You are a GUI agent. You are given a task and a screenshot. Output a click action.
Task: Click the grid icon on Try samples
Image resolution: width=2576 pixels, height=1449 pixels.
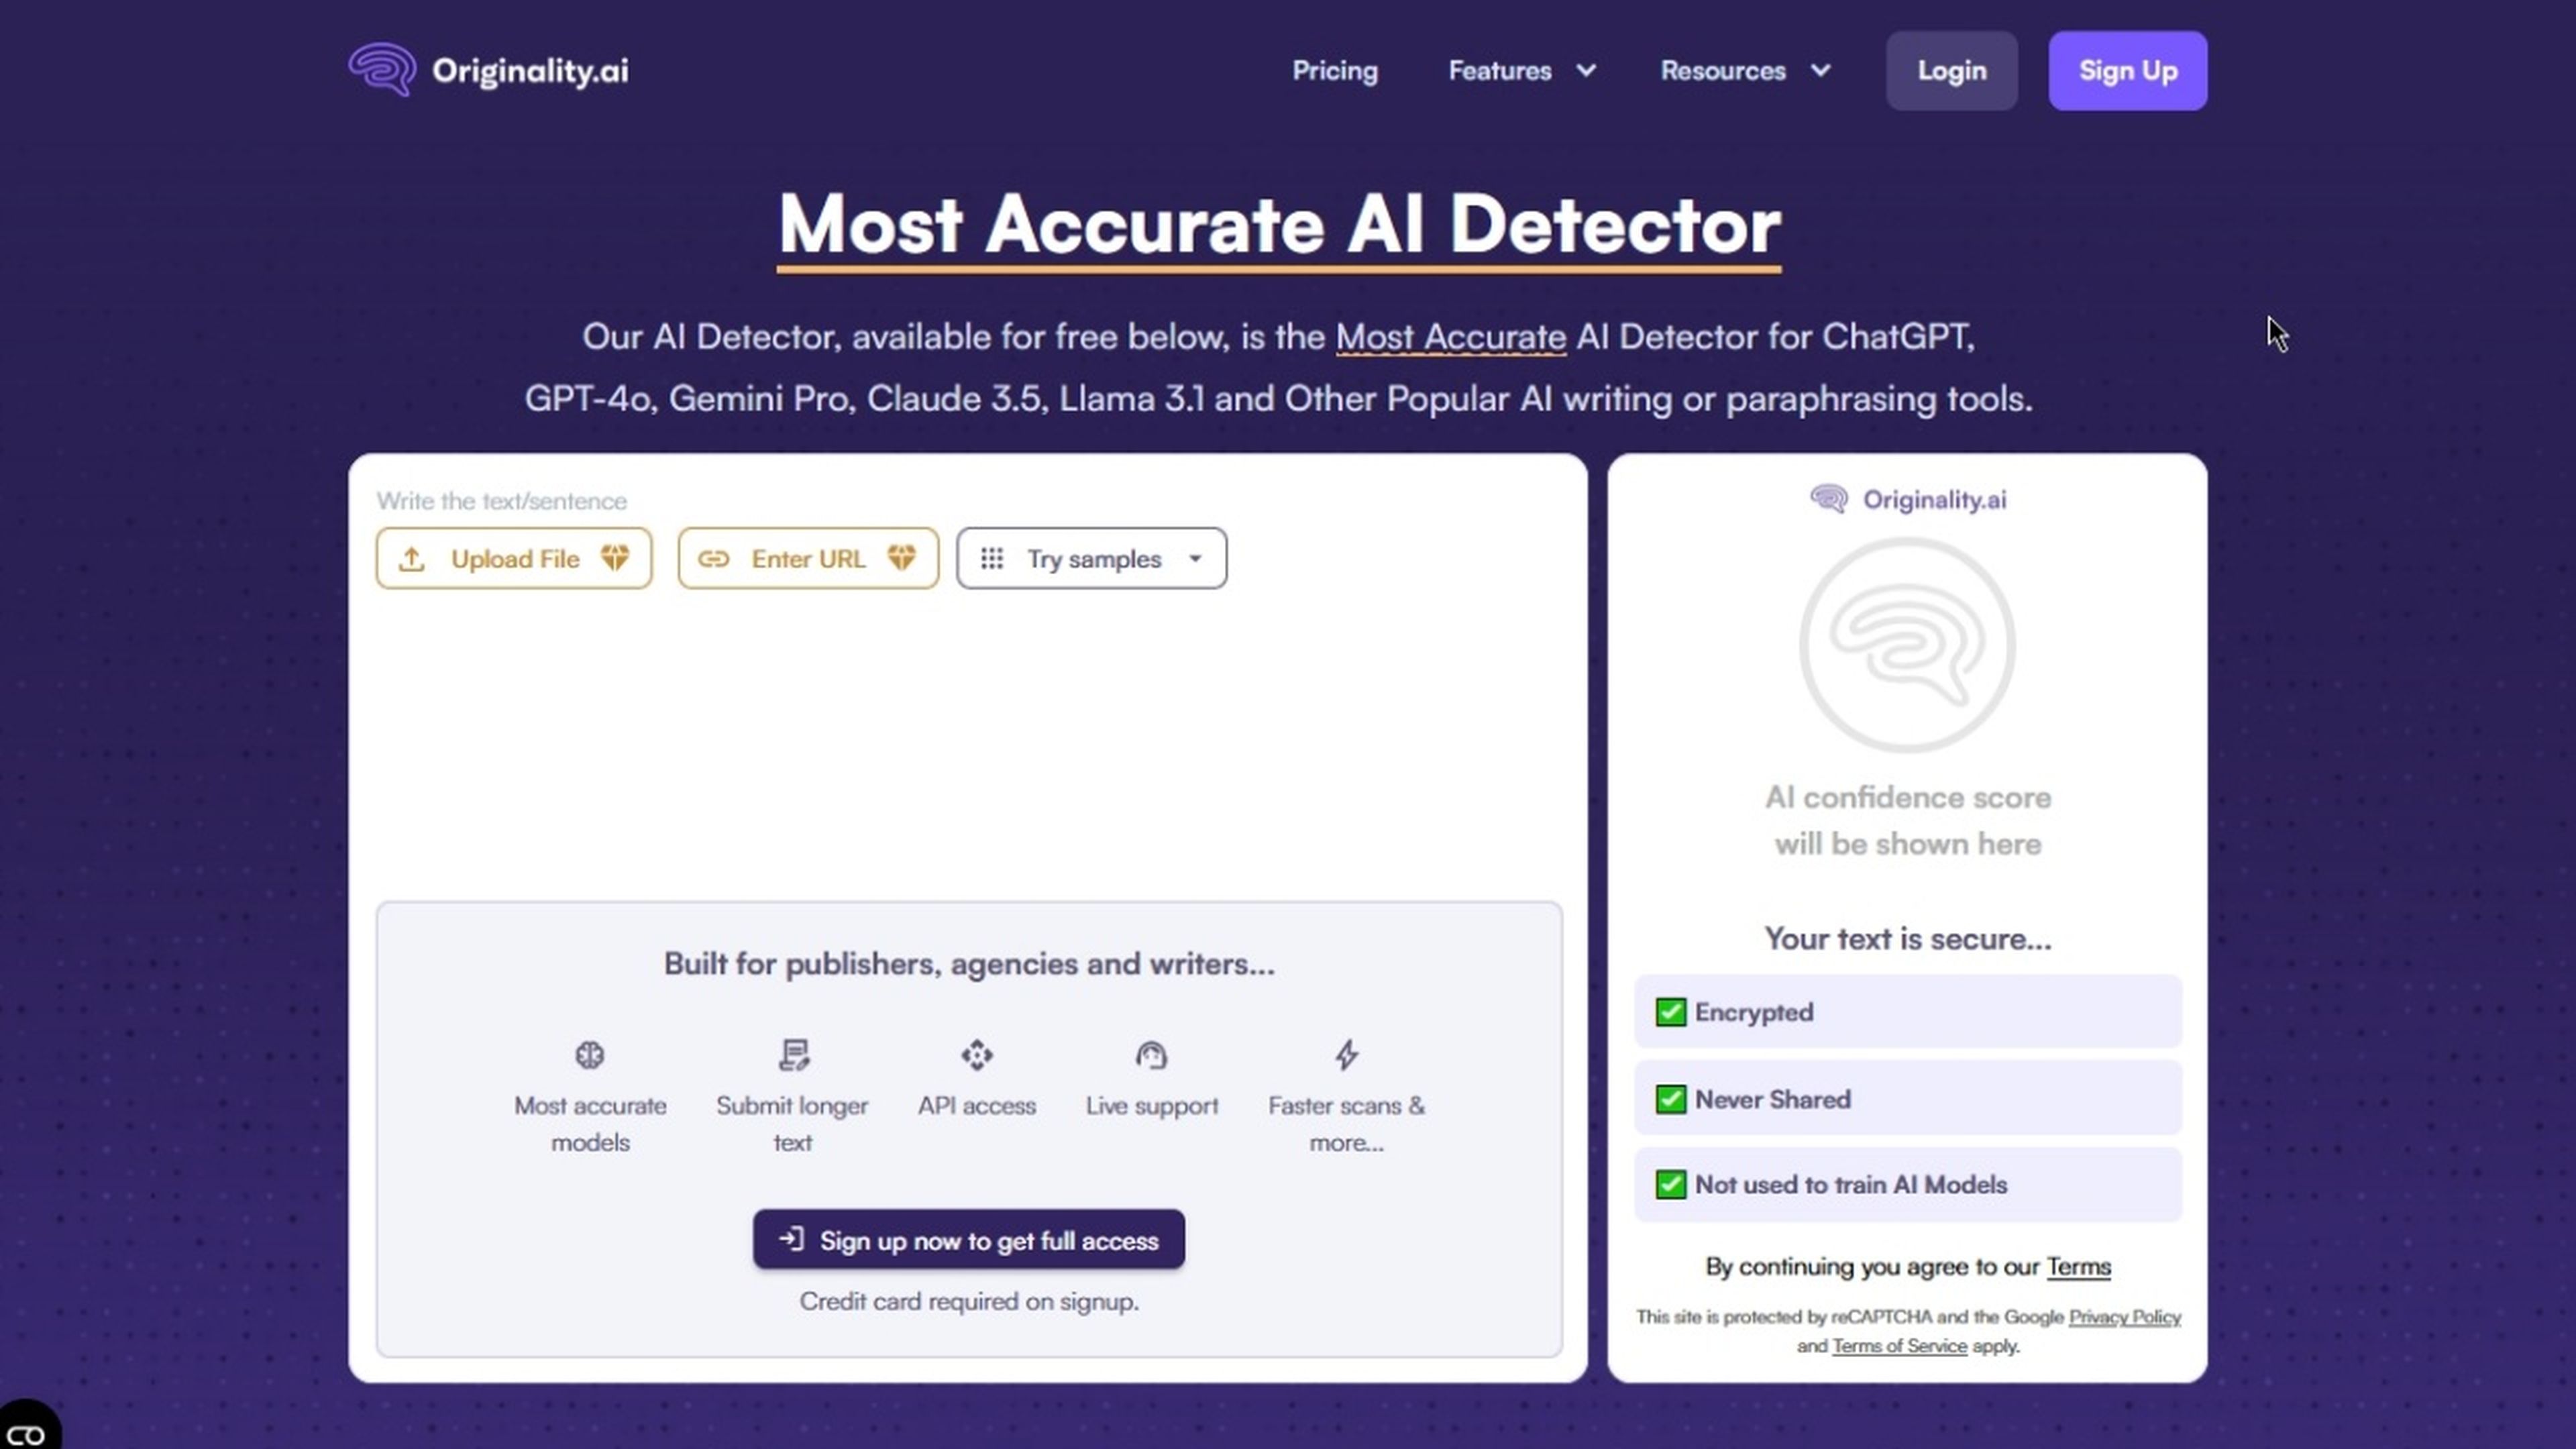click(x=992, y=559)
